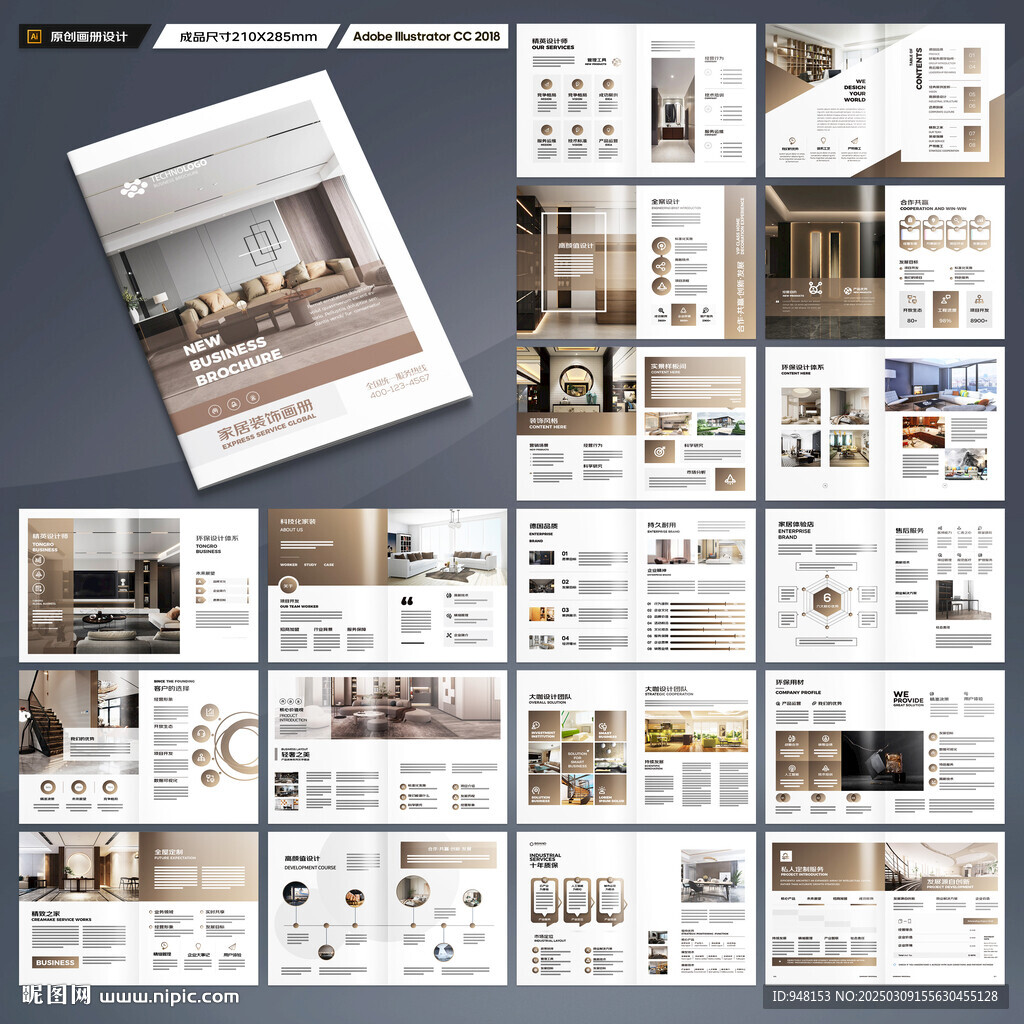The width and height of the screenshot is (1024, 1024).
Task: Click the large quotation mark icon
Action: 407,601
